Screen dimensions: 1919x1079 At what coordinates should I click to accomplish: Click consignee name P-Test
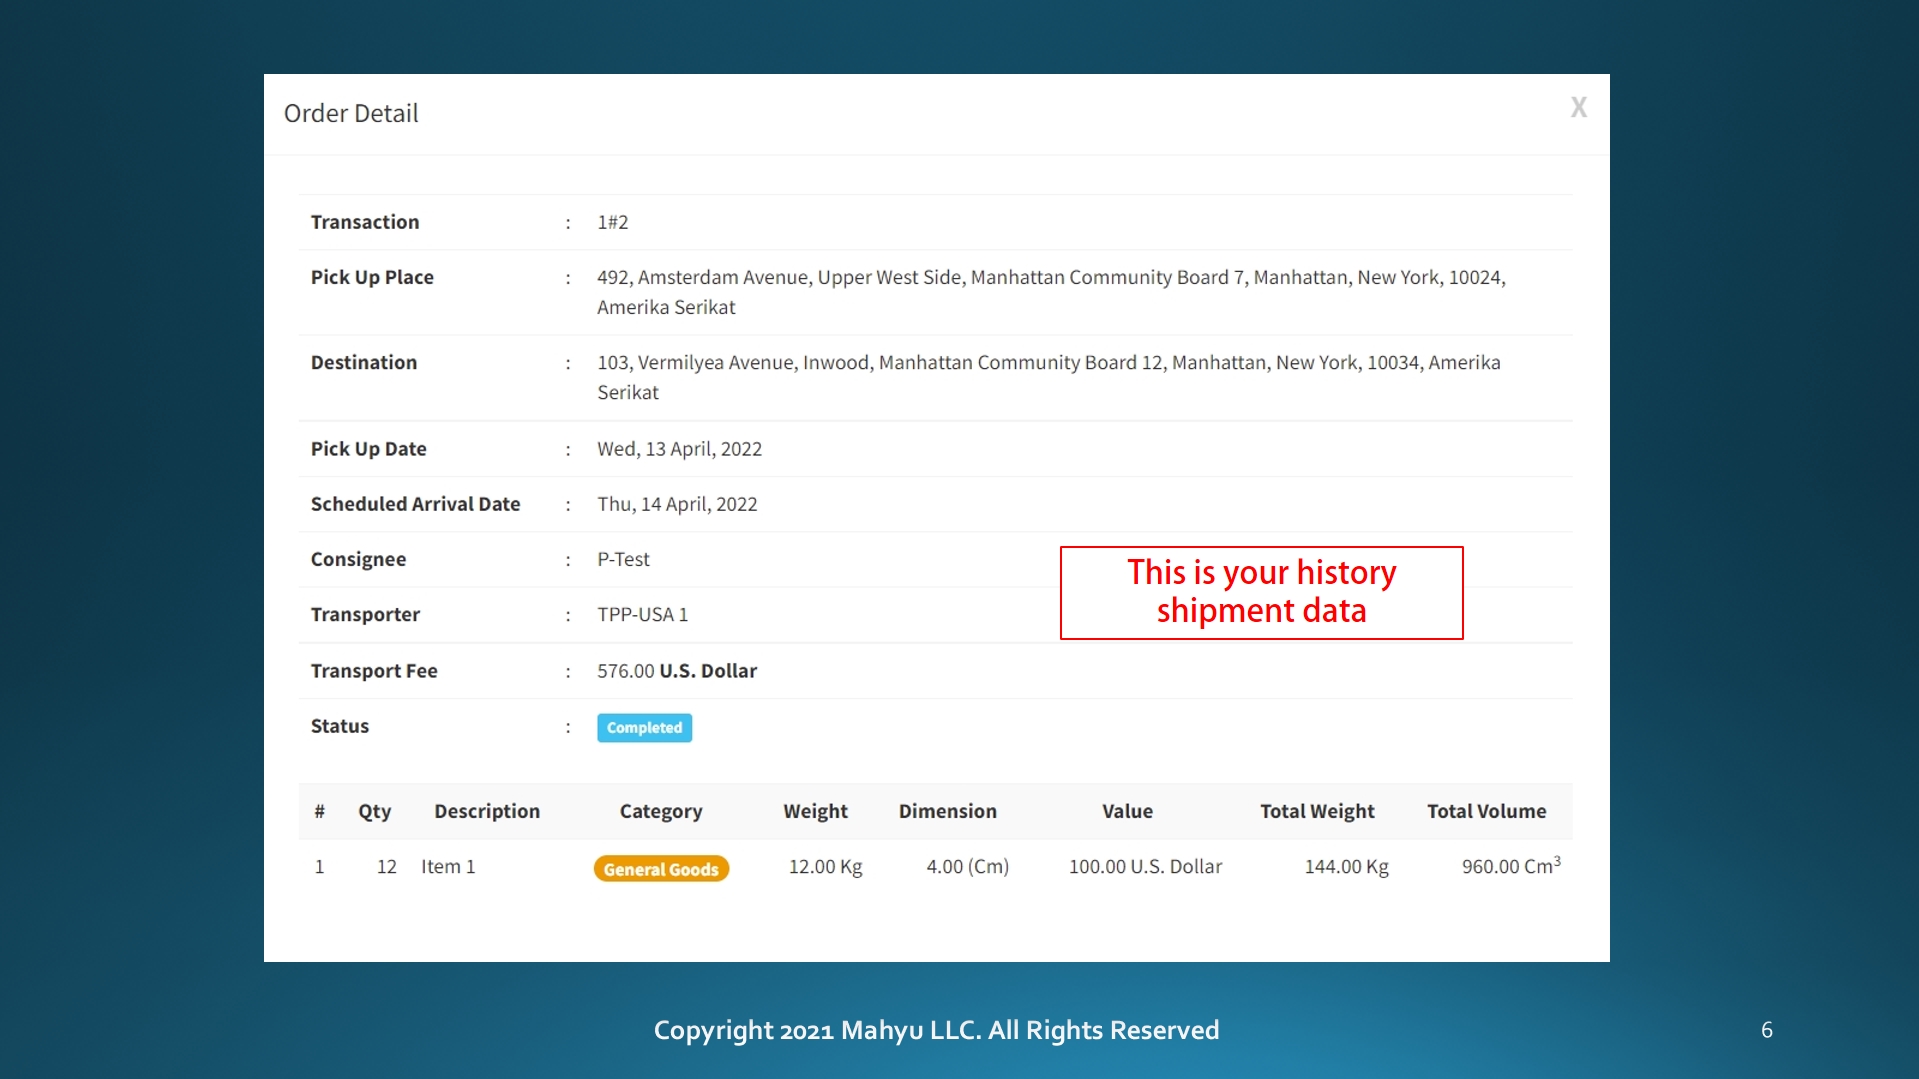tap(623, 559)
